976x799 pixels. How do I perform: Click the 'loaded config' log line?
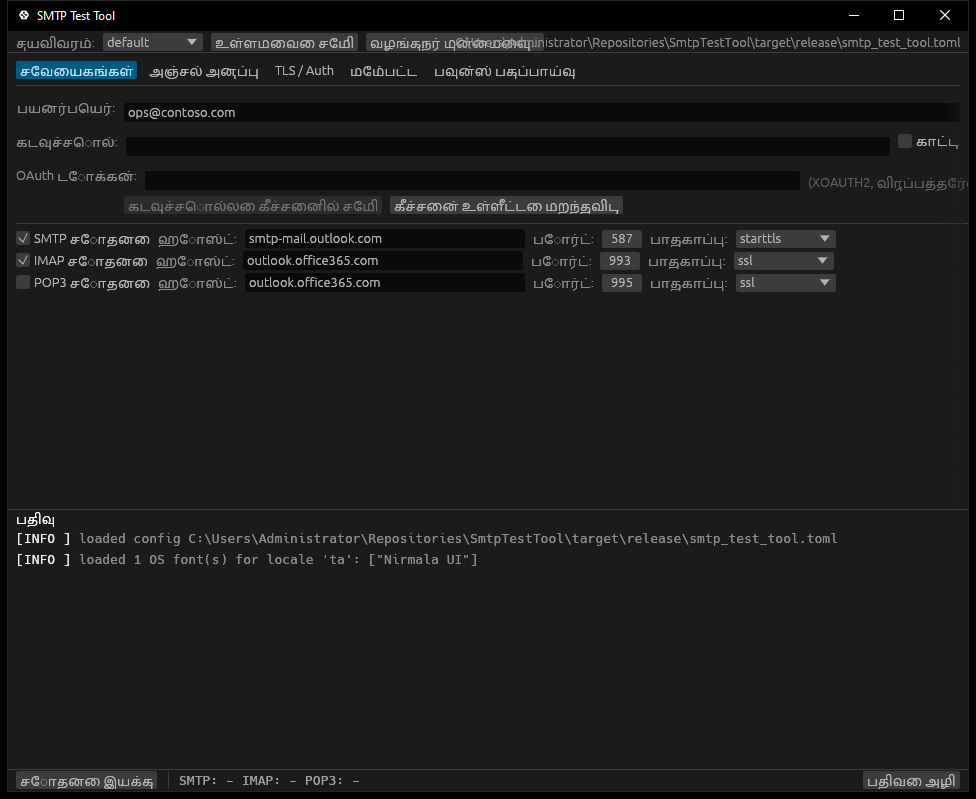(x=426, y=539)
